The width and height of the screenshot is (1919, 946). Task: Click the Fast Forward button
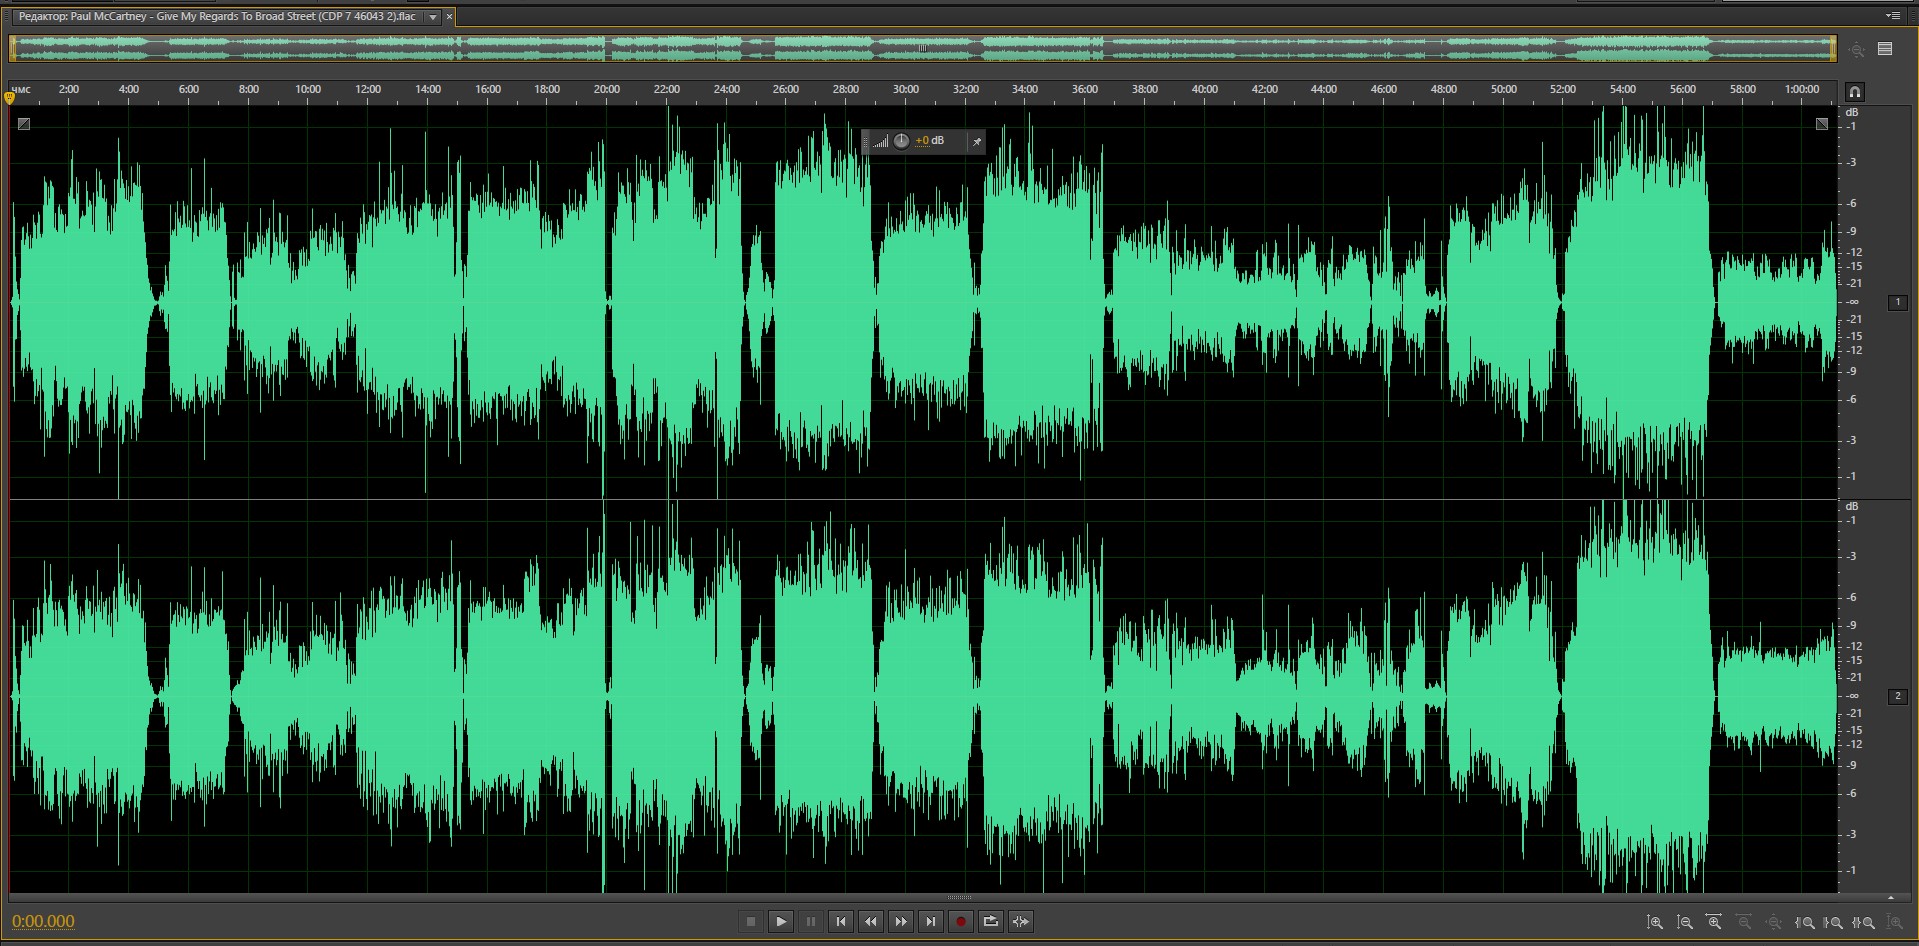click(901, 921)
